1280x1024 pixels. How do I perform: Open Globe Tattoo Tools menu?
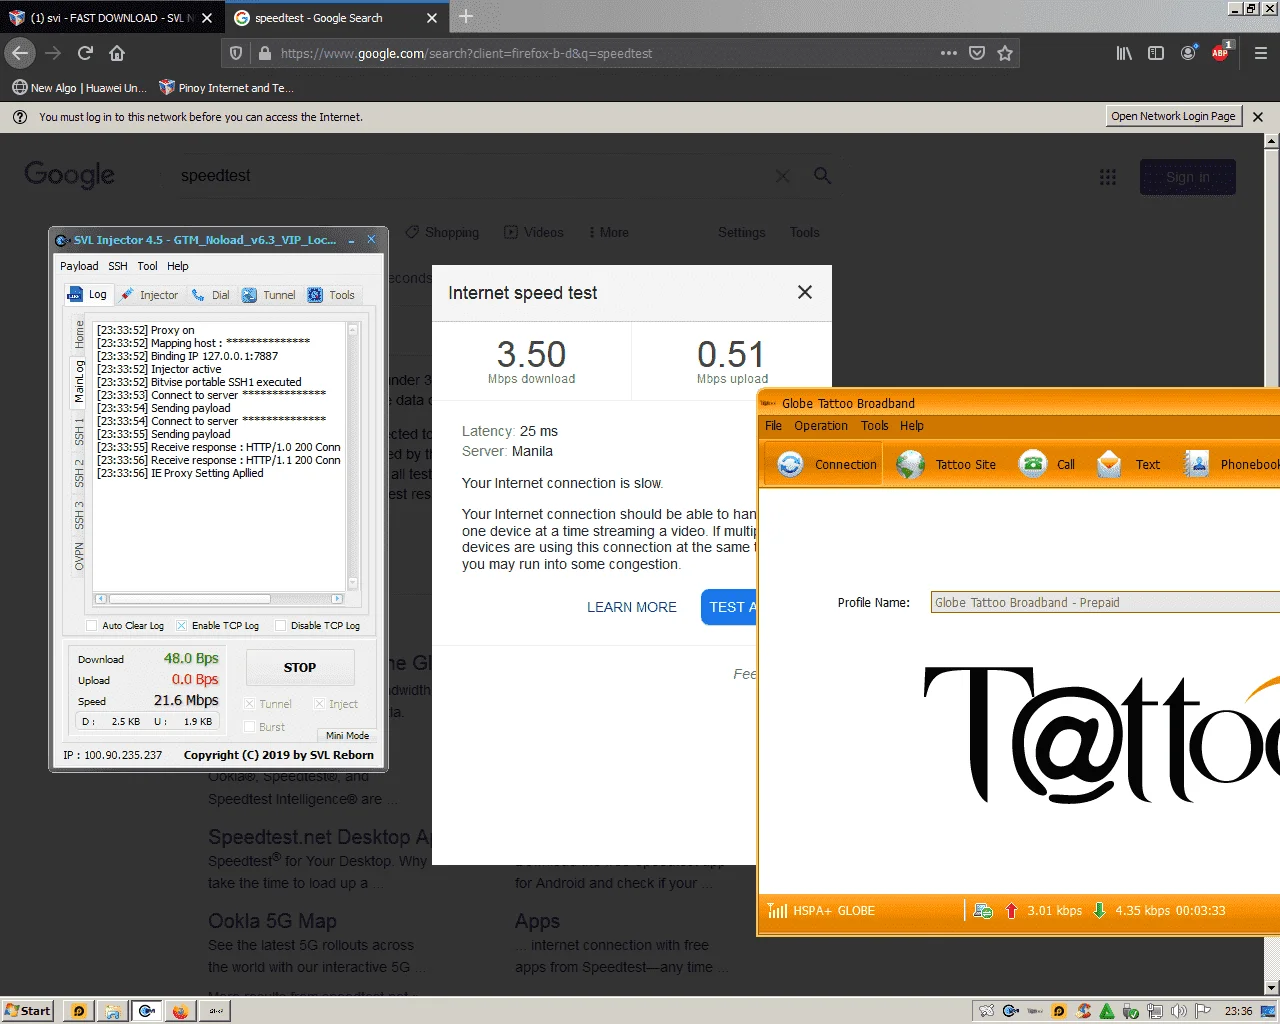(874, 426)
